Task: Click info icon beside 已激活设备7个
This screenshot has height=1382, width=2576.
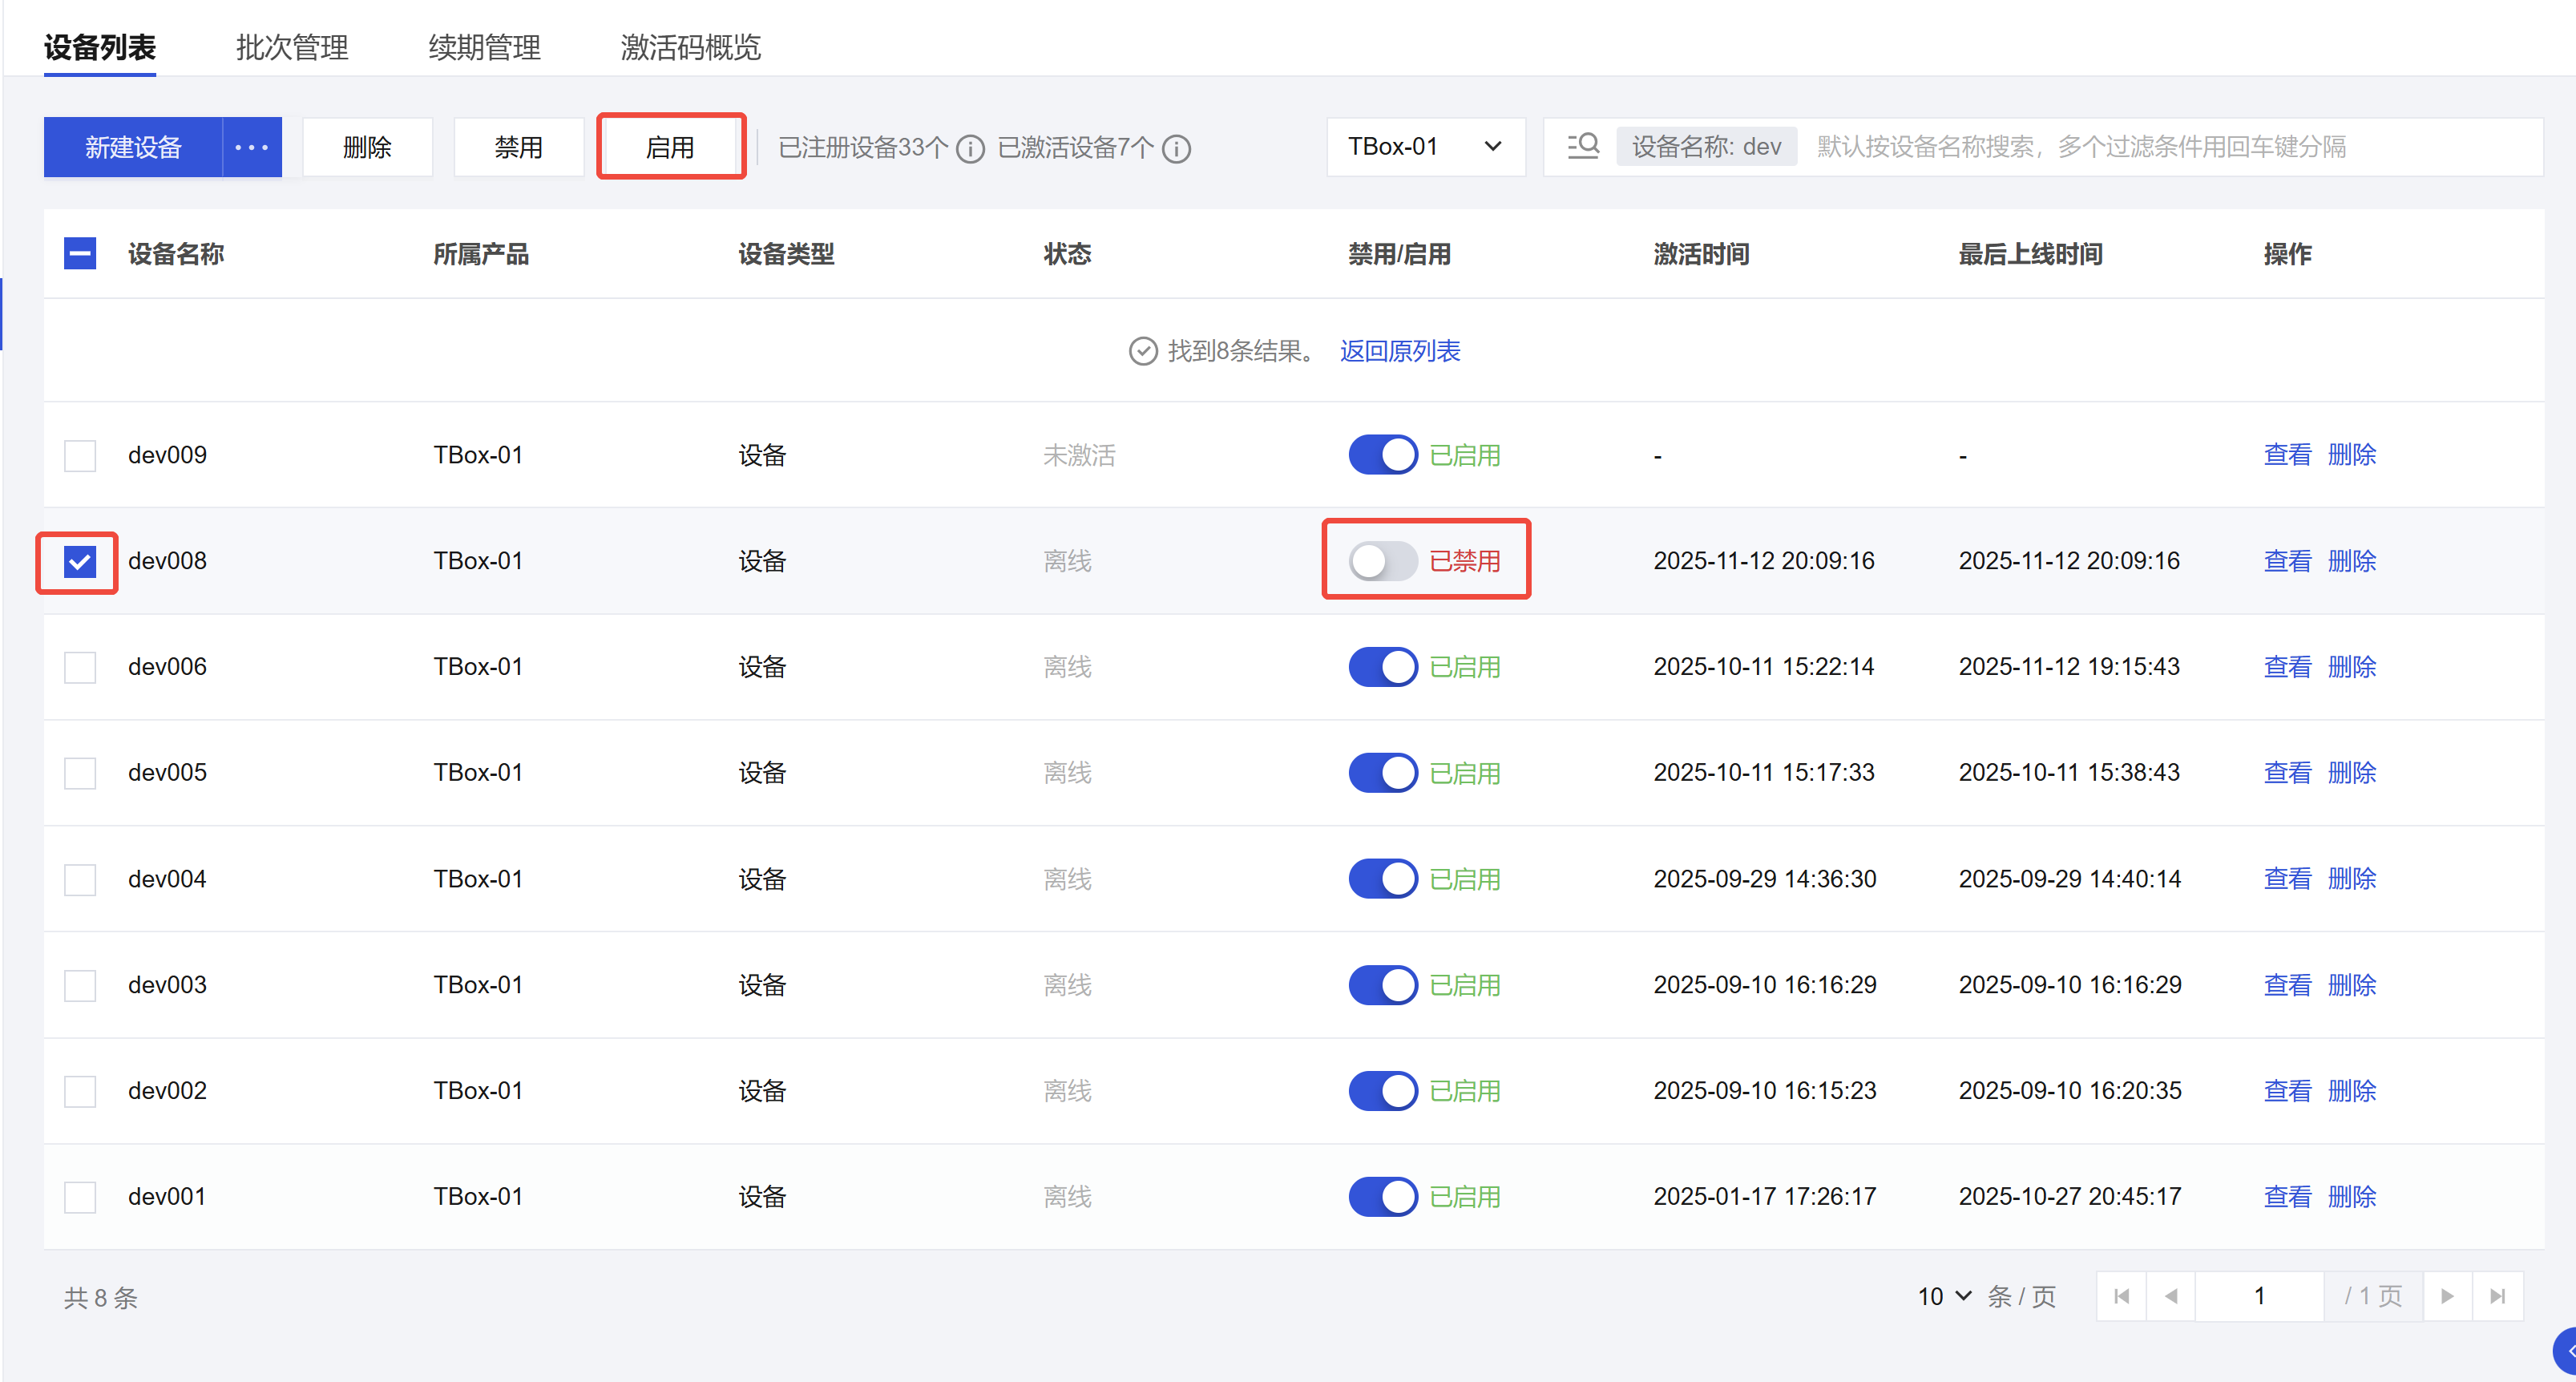Action: click(1177, 149)
